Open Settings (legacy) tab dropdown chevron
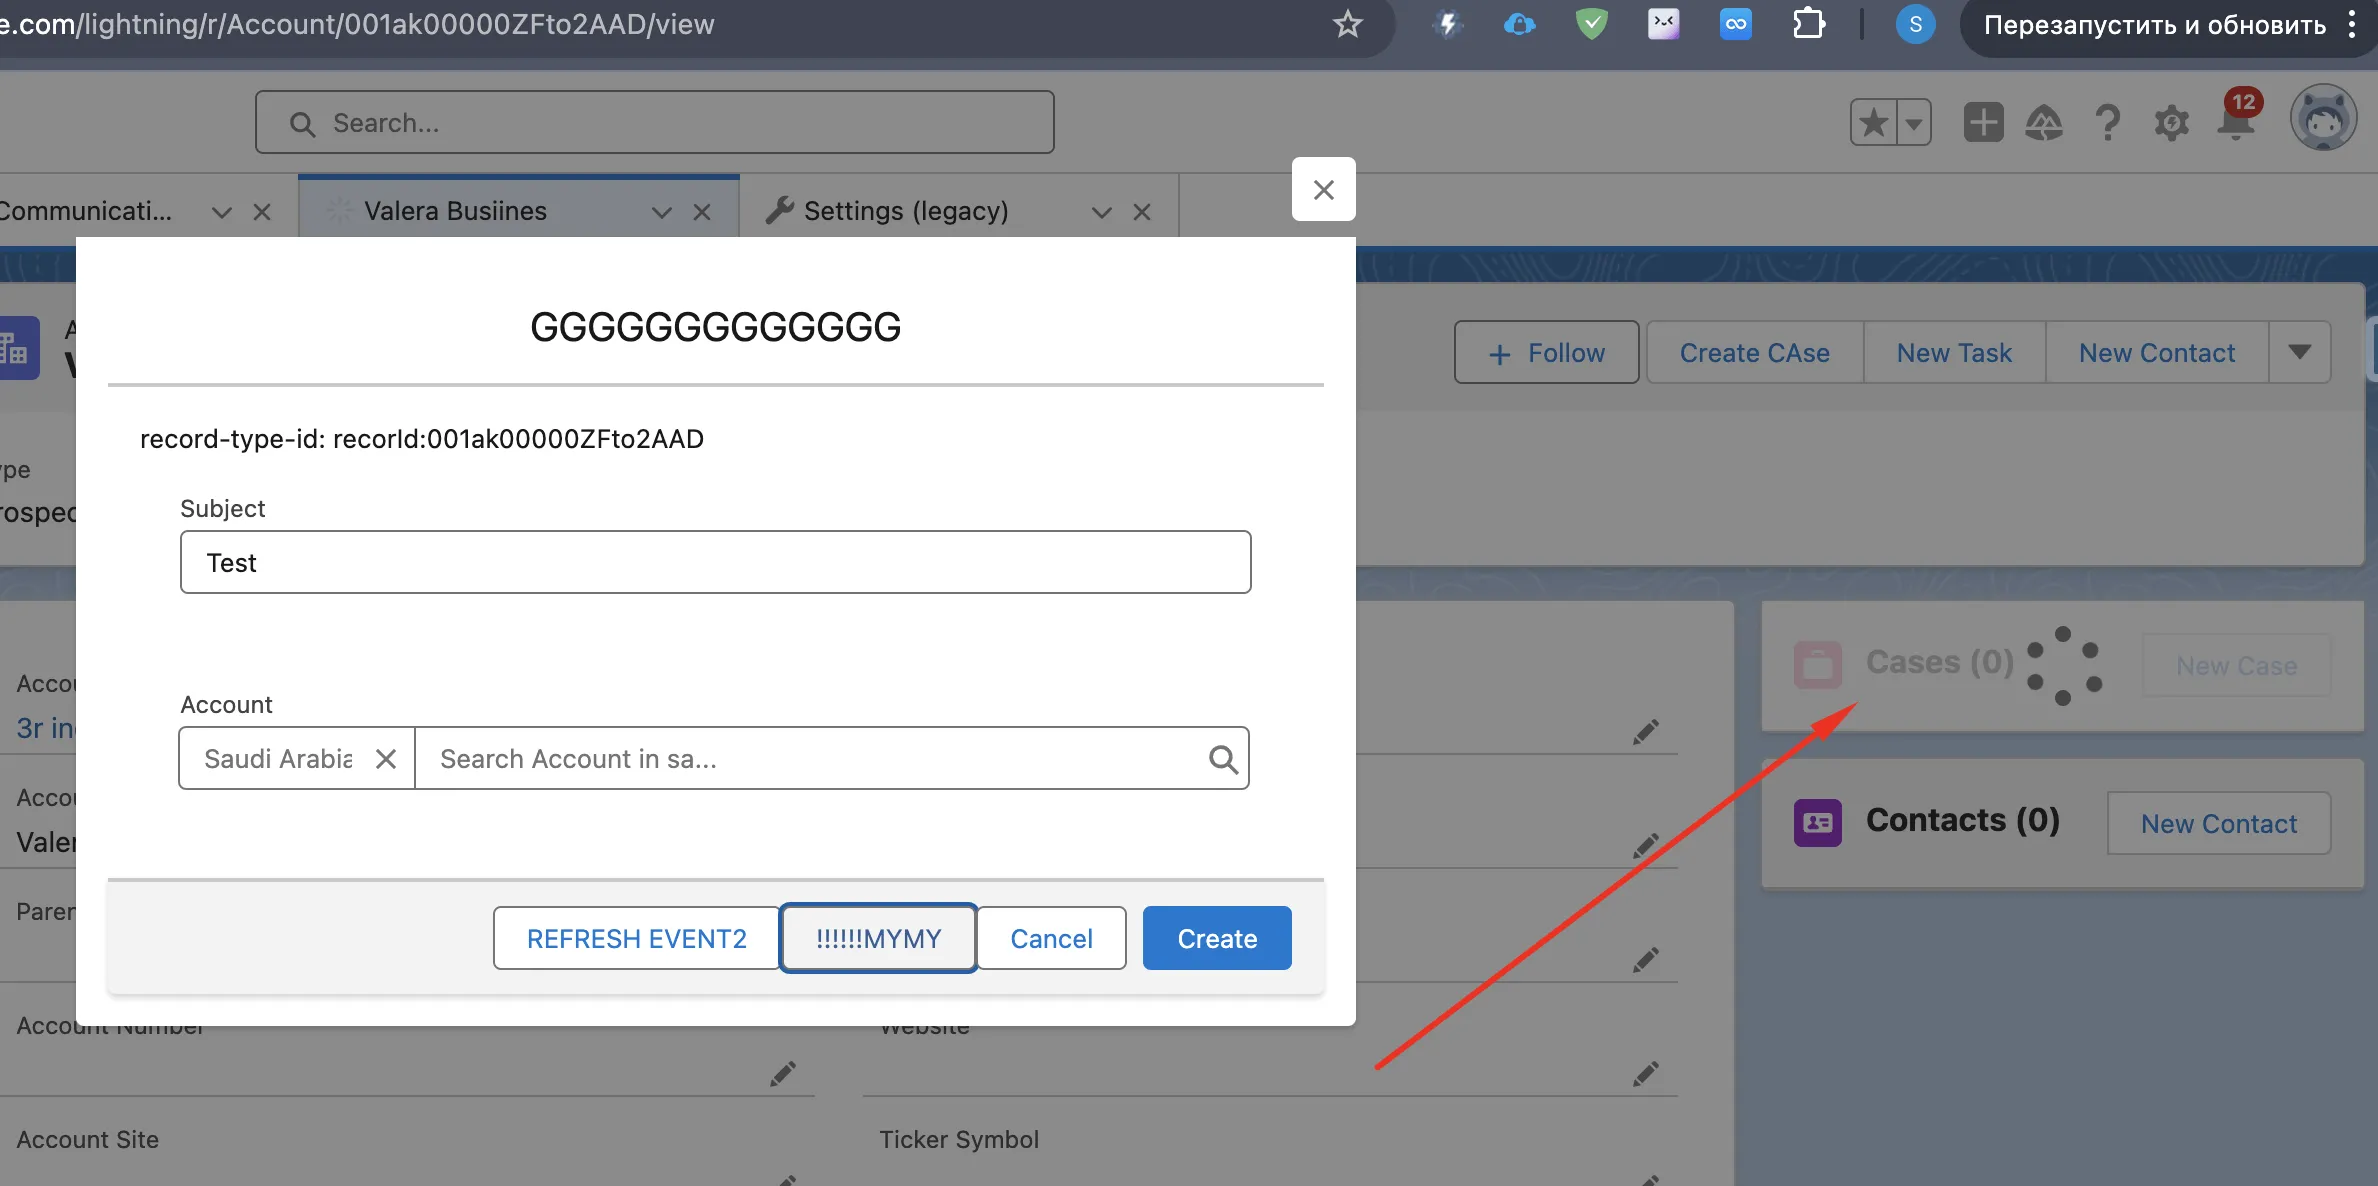This screenshot has height=1186, width=2378. click(1101, 212)
